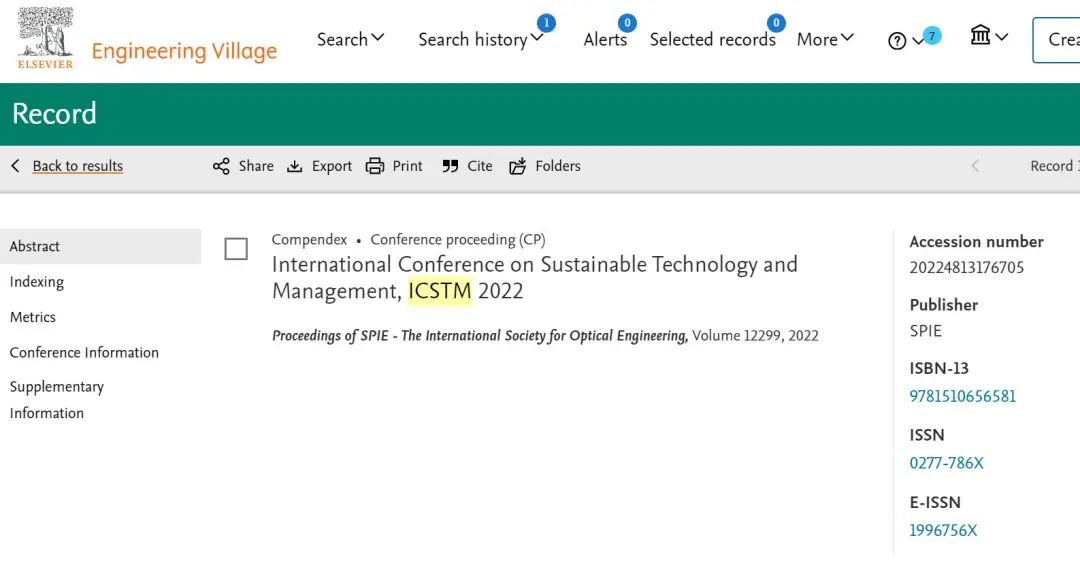This screenshot has width=1080, height=570.
Task: Click the Cite label in toolbar
Action: (479, 166)
